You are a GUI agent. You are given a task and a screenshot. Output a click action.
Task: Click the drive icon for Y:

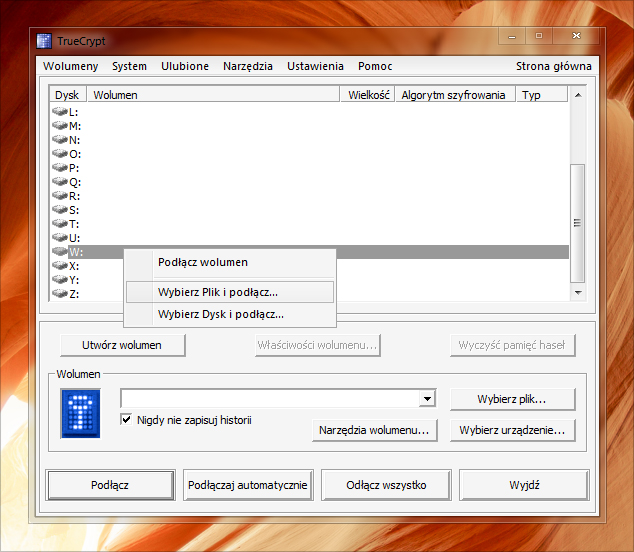(60, 279)
